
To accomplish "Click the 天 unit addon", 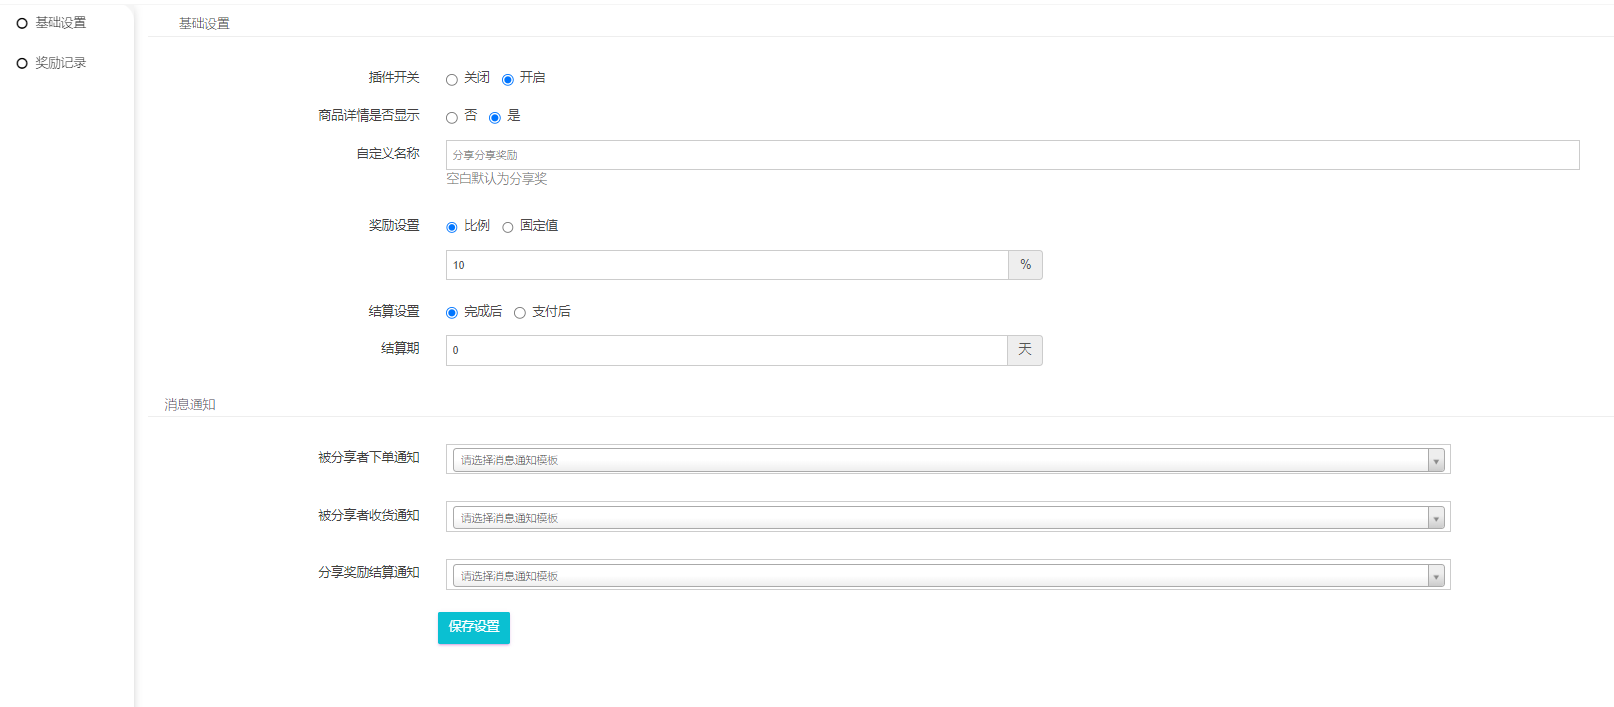I will (1025, 350).
